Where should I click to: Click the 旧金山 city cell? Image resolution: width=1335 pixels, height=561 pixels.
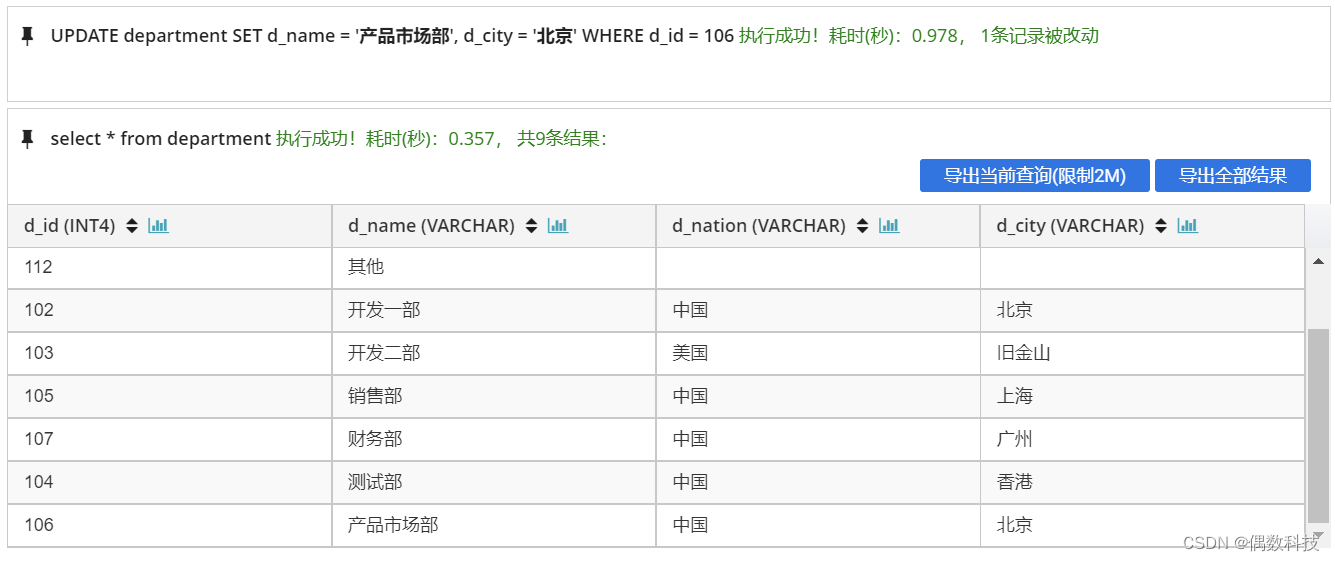(x=1142, y=353)
